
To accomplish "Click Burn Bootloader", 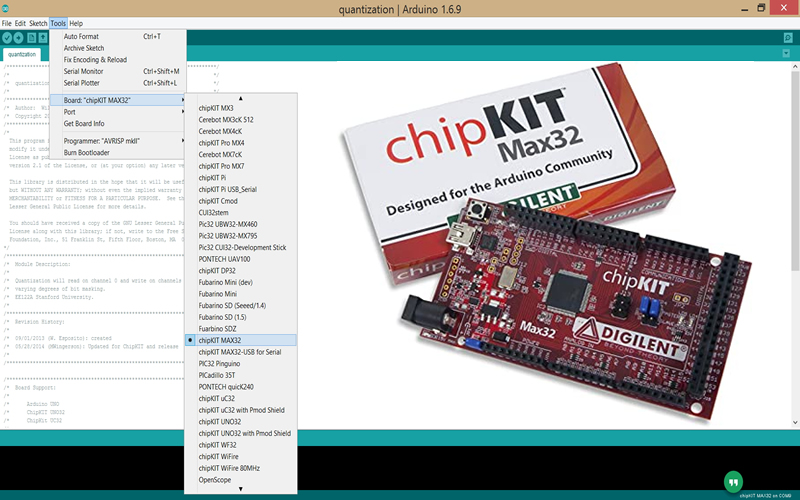I will [x=118, y=153].
